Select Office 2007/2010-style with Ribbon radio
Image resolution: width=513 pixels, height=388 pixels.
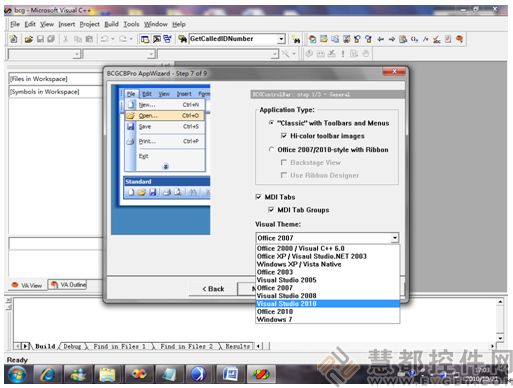271,150
